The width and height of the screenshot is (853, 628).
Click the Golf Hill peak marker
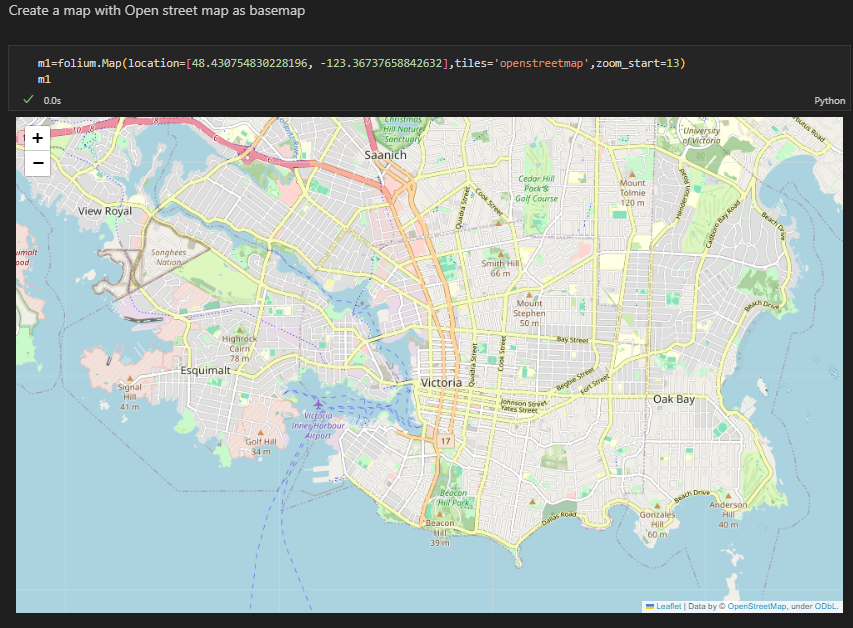tap(261, 433)
